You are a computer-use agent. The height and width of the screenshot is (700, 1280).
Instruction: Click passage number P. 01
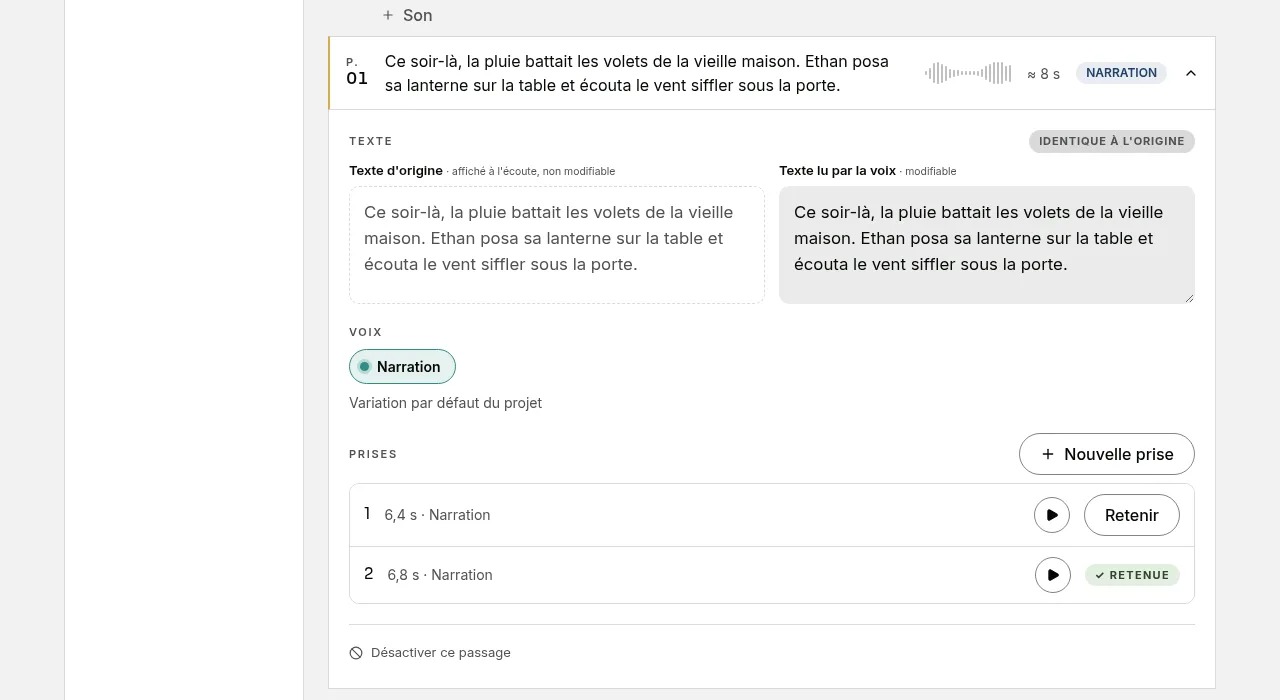(x=357, y=72)
